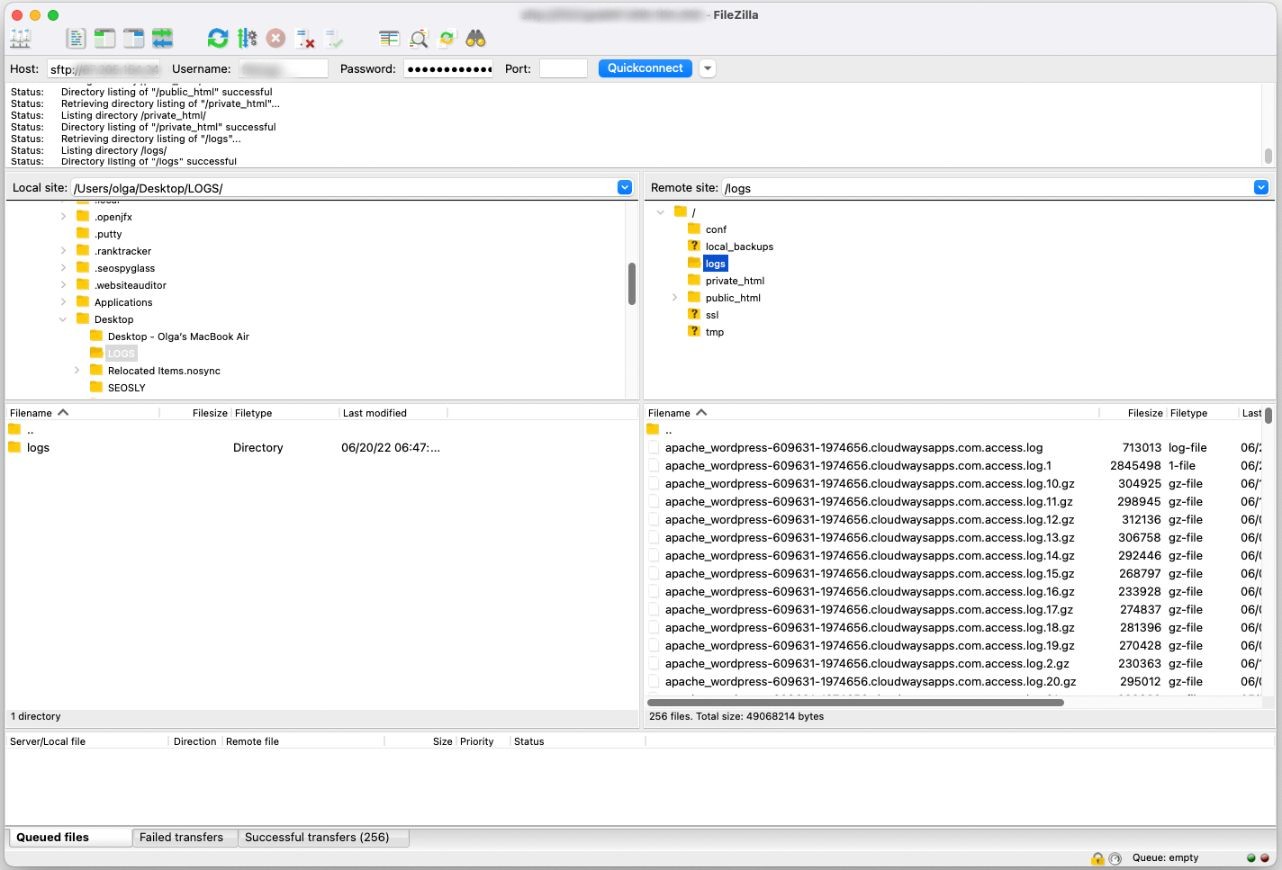
Task: Open directory listing filters
Action: coord(389,38)
